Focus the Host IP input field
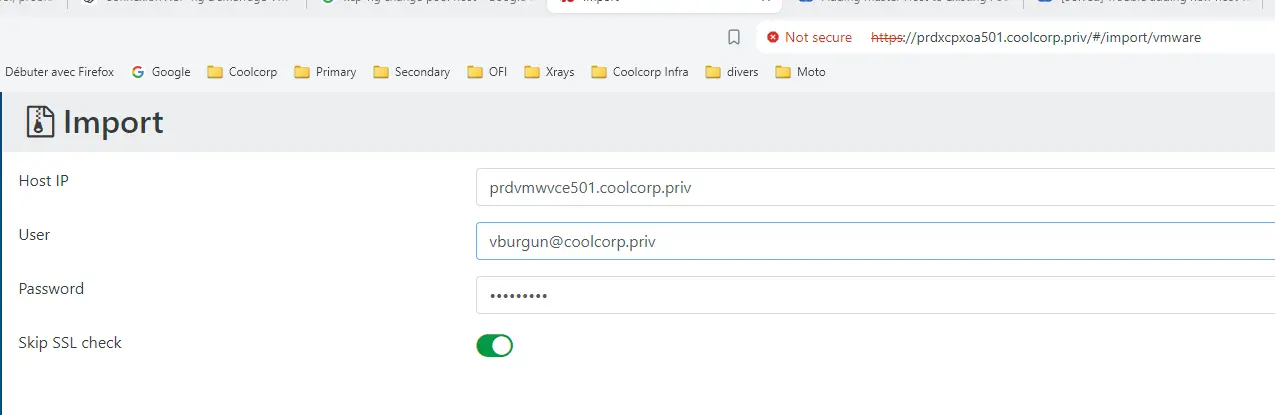This screenshot has height=415, width=1275. pos(875,187)
